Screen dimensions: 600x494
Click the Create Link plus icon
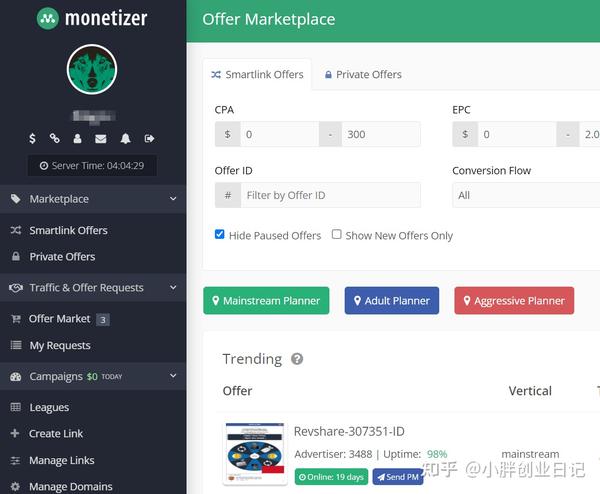[15, 433]
